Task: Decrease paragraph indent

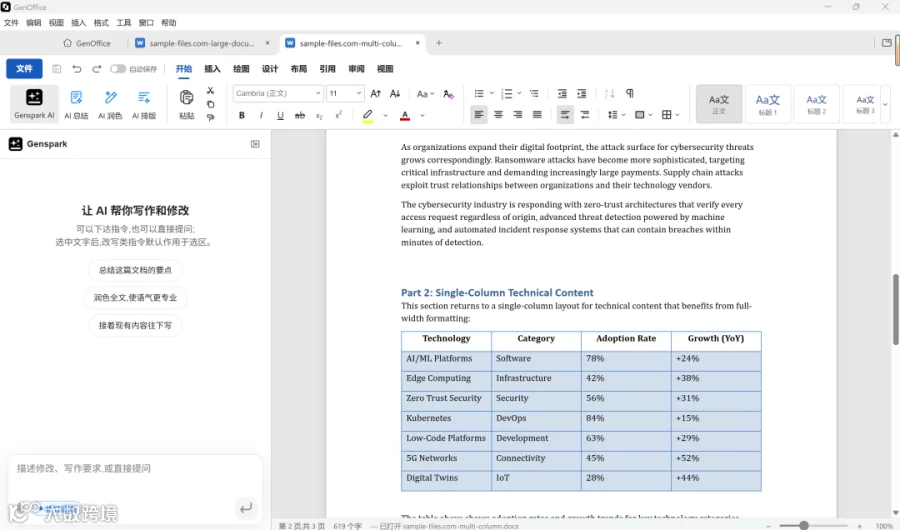Action: pos(562,94)
